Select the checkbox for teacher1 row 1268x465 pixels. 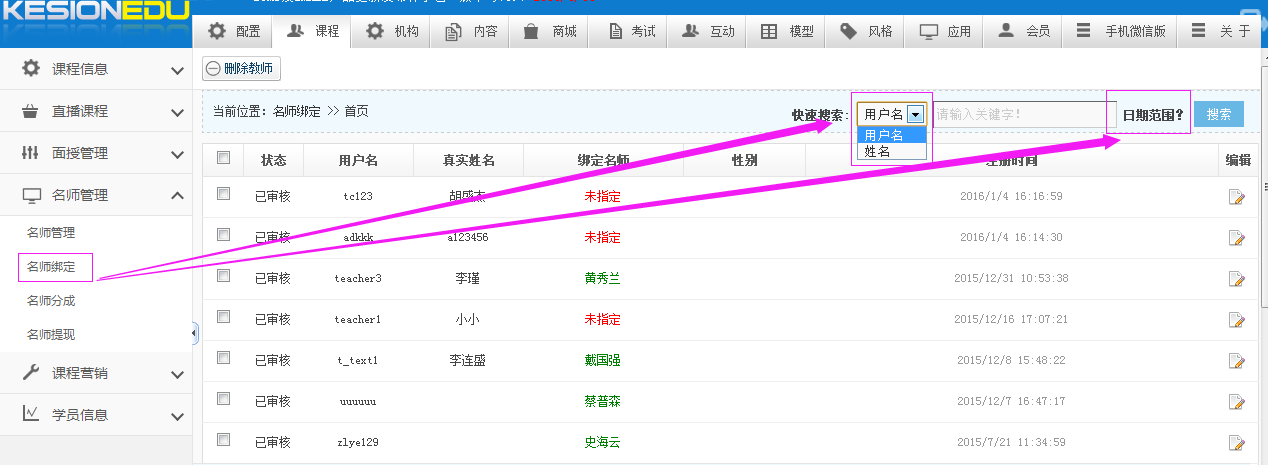coord(223,317)
